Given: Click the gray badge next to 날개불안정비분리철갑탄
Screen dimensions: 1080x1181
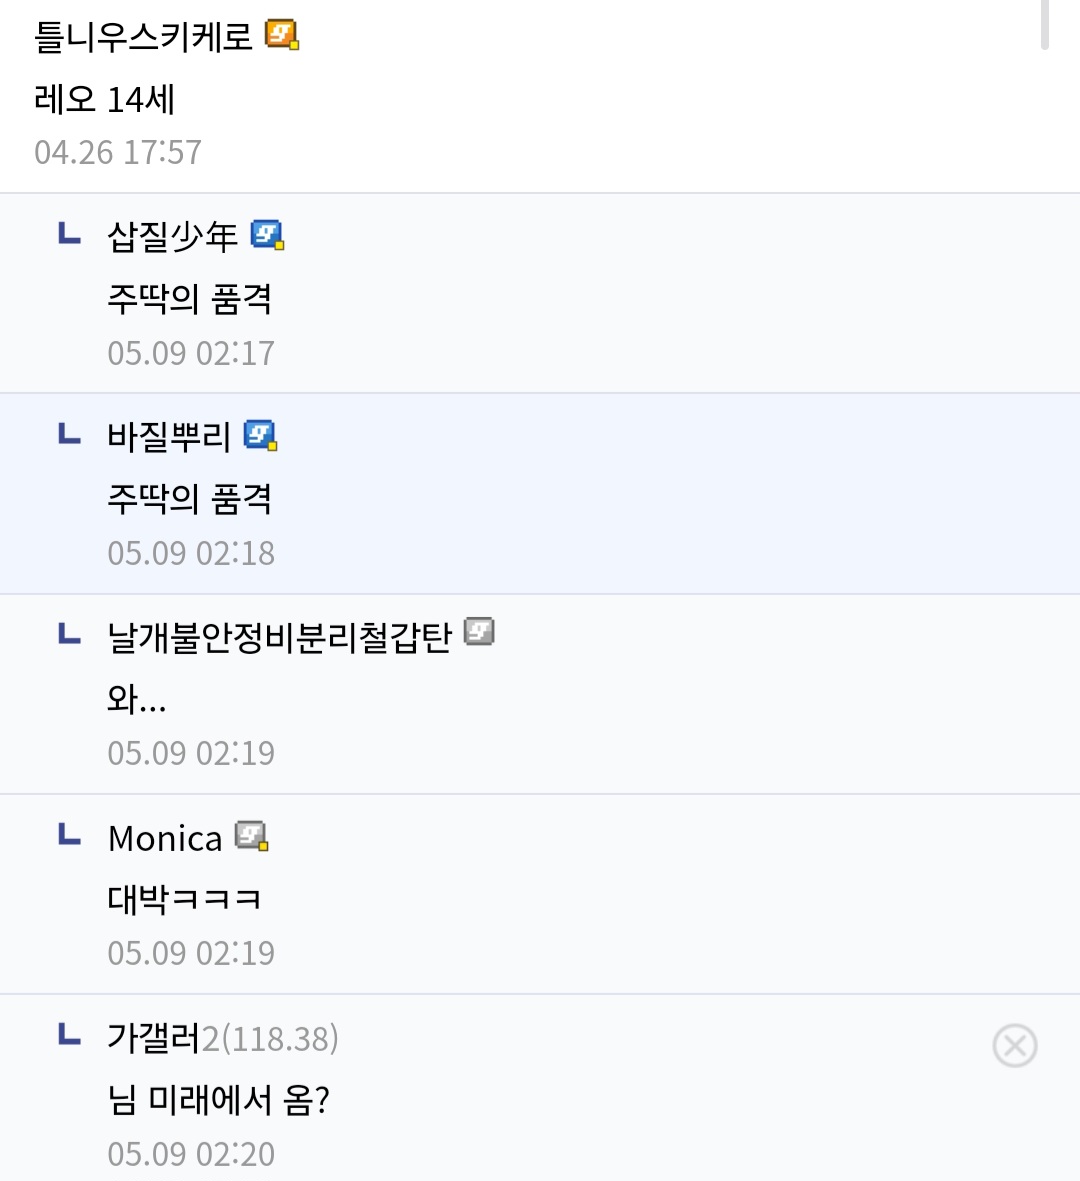Looking at the screenshot, I should pyautogui.click(x=480, y=632).
